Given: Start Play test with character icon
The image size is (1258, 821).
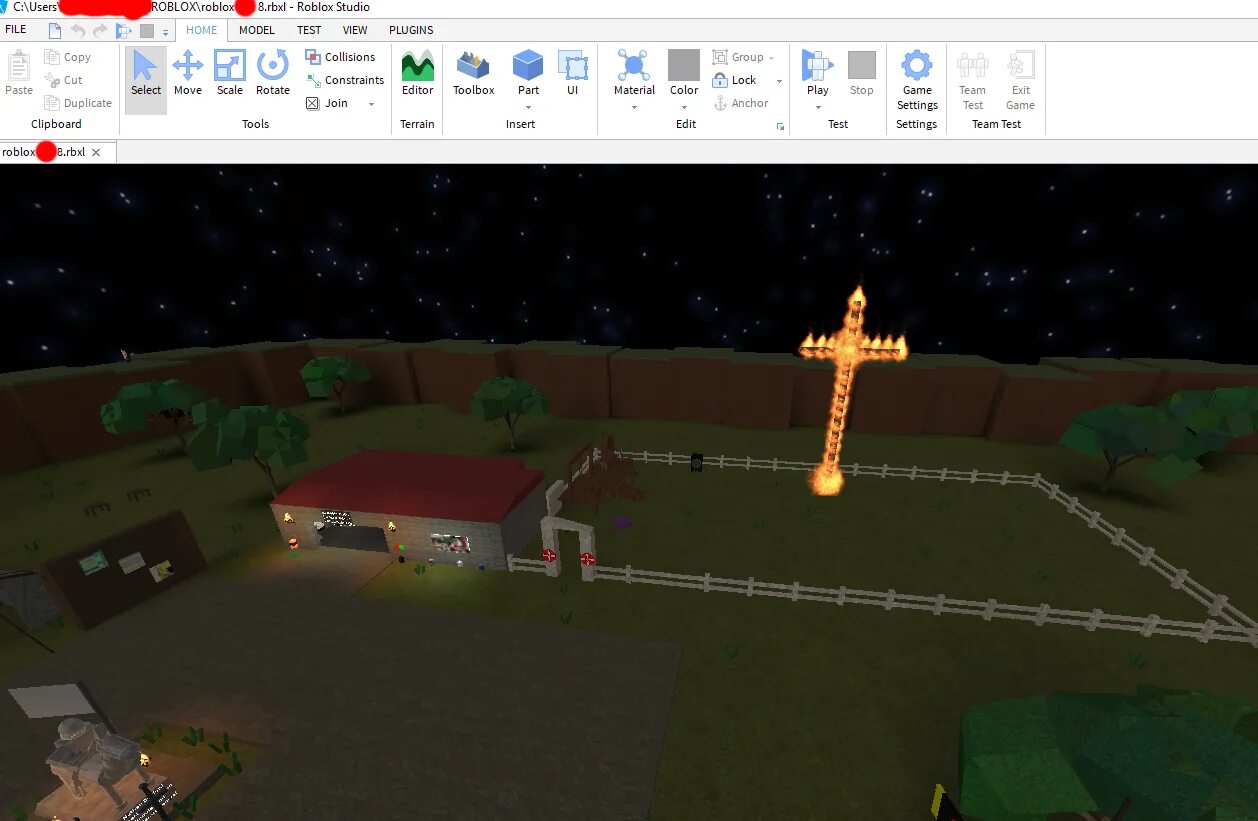Looking at the screenshot, I should point(818,68).
